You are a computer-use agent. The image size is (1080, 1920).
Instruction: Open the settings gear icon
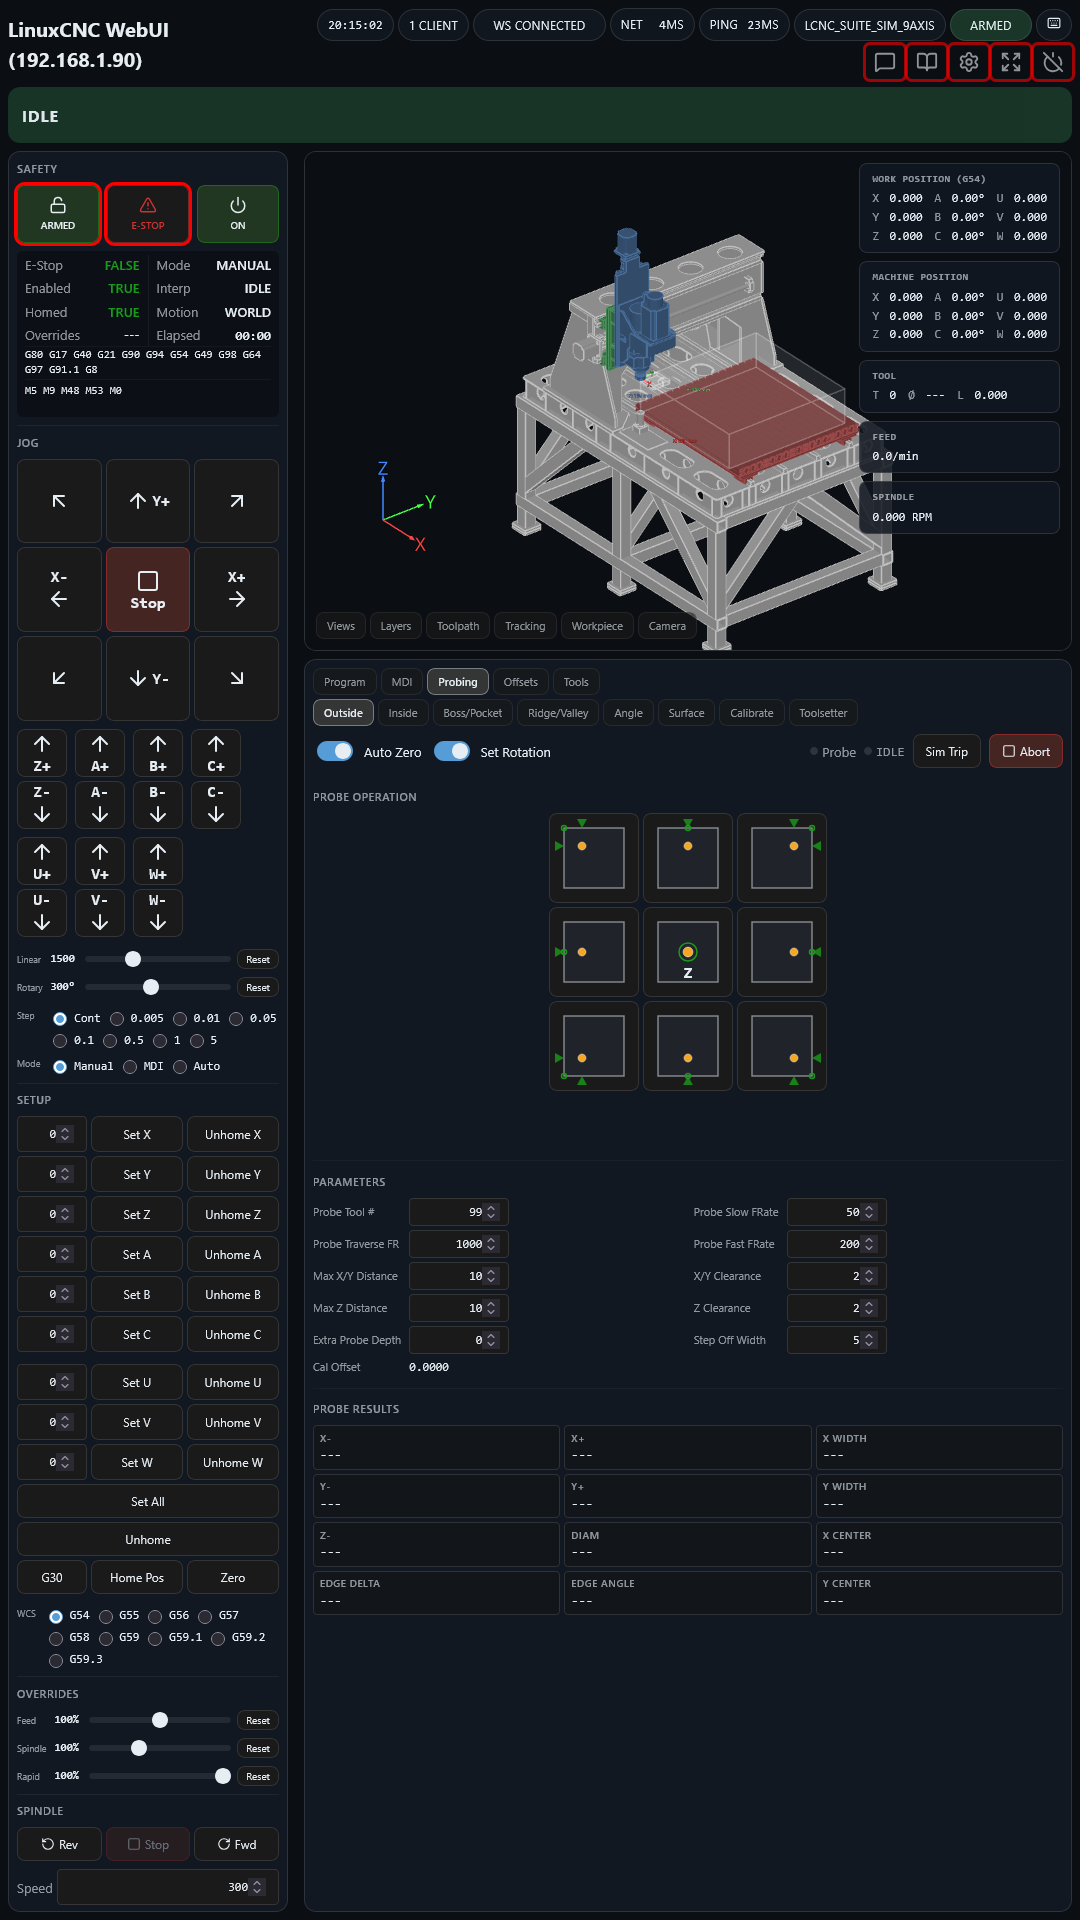coord(968,62)
